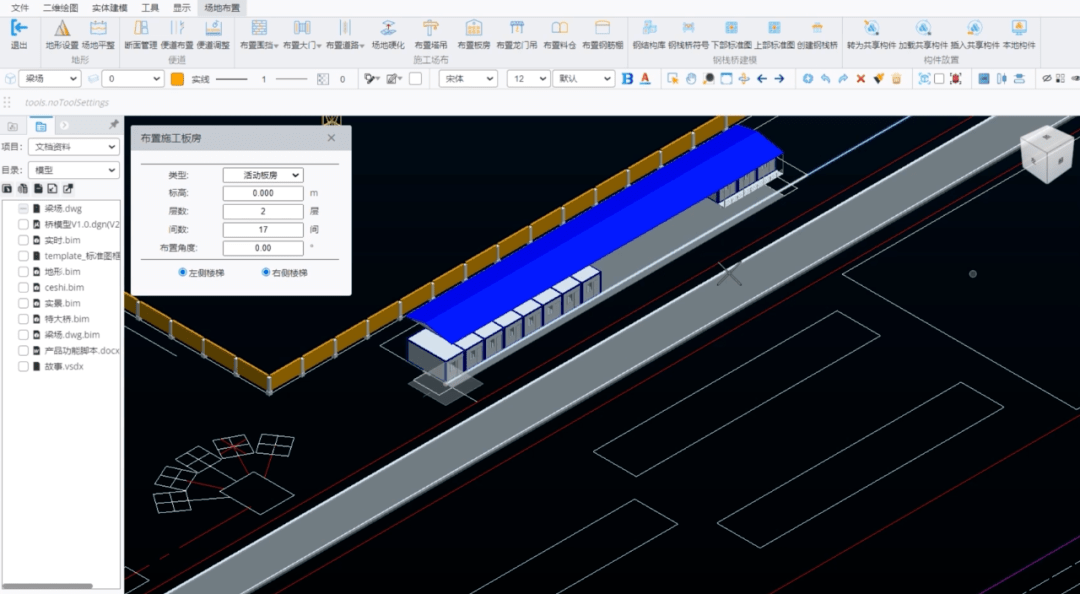Open the 类型 活动板房 dropdown
The height and width of the screenshot is (594, 1080).
(x=263, y=175)
